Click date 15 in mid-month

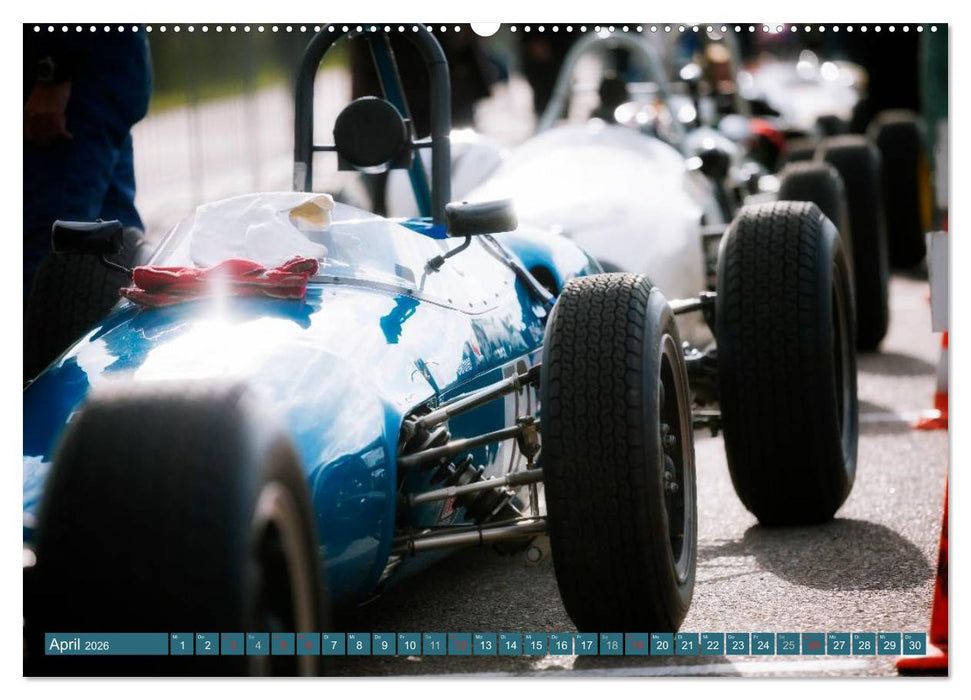tap(535, 646)
